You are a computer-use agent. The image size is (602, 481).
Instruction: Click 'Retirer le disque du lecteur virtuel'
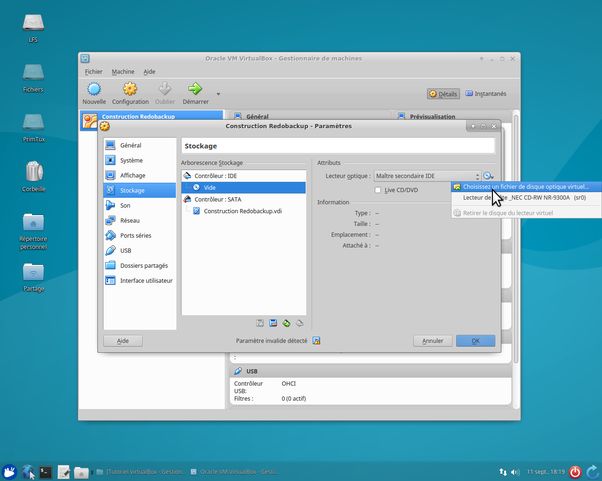pos(526,213)
